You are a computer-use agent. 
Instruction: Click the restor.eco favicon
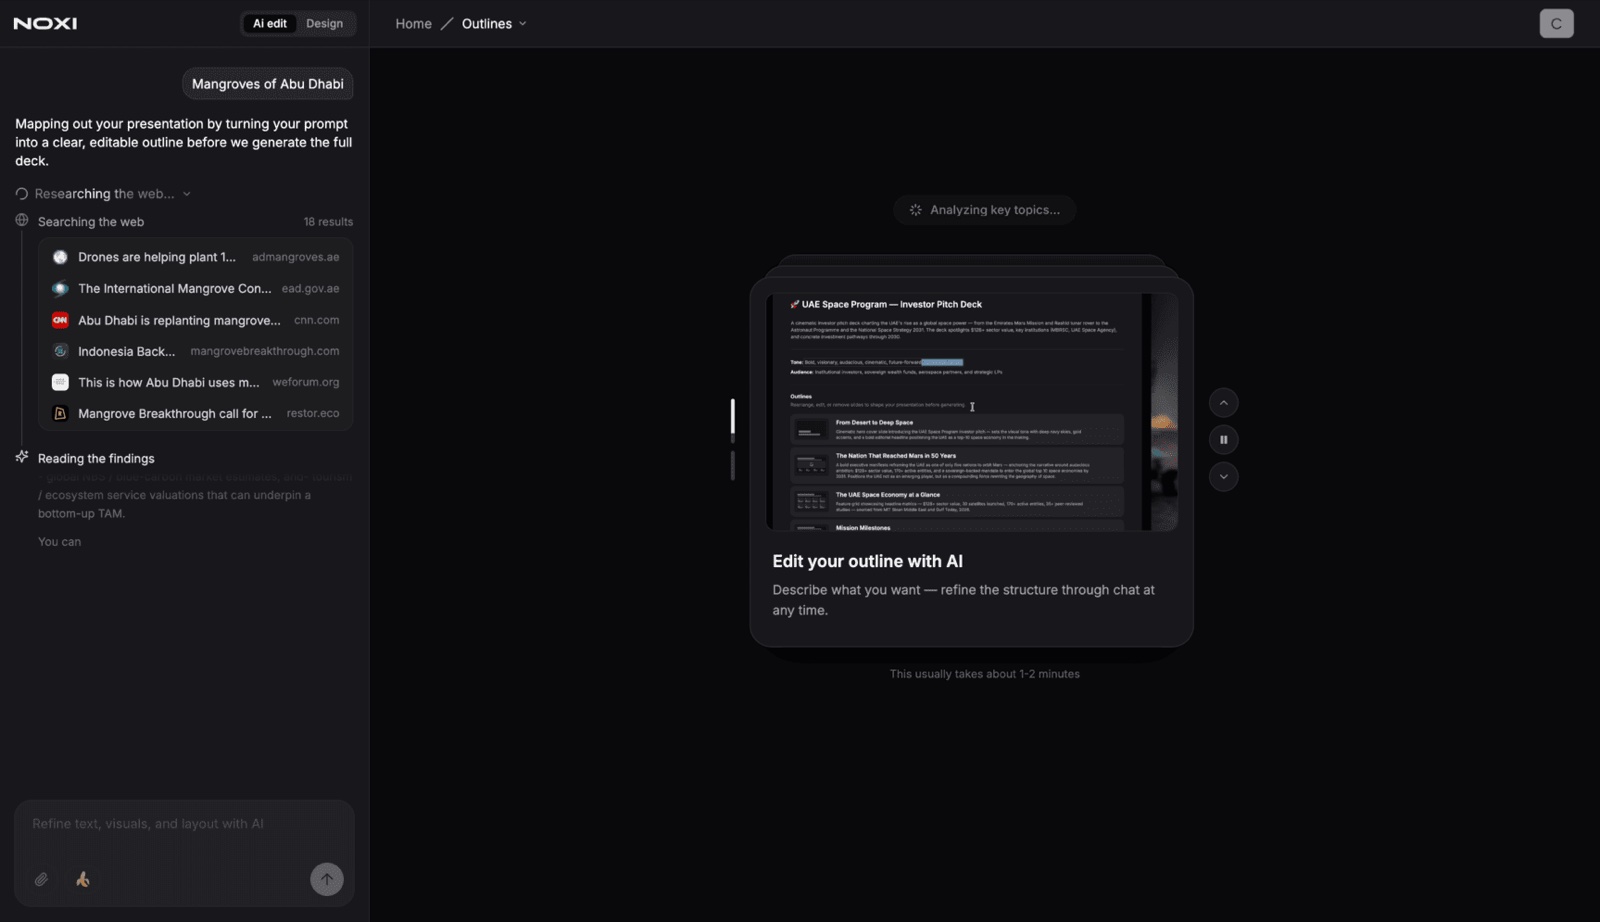pos(60,413)
